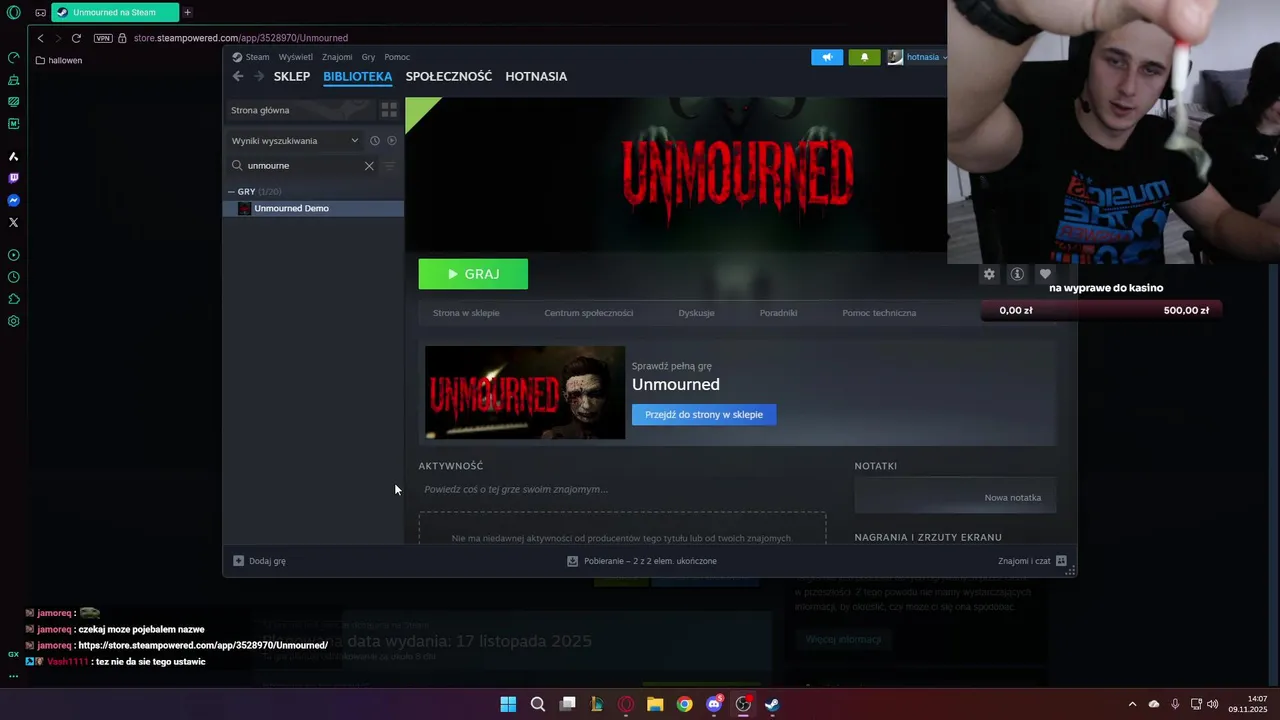The image size is (1280, 720).
Task: Open Centrum społeczności link
Action: (589, 313)
